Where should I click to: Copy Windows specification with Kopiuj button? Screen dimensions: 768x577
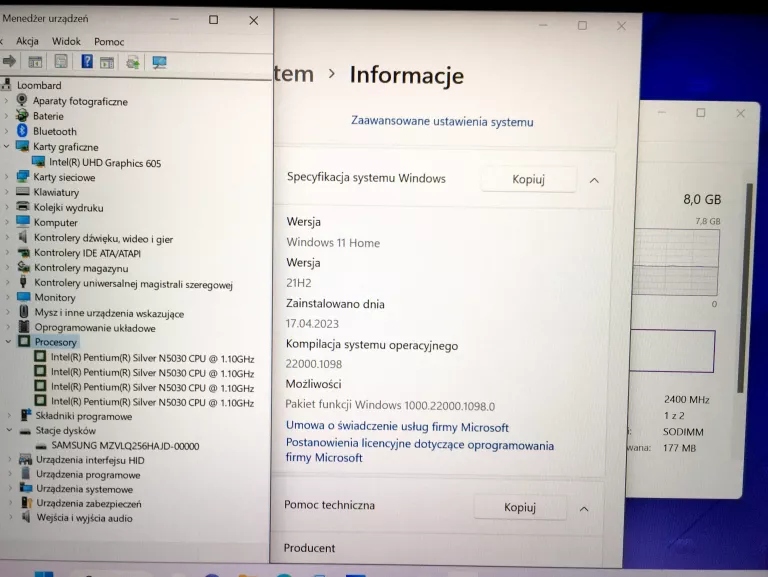(528, 179)
